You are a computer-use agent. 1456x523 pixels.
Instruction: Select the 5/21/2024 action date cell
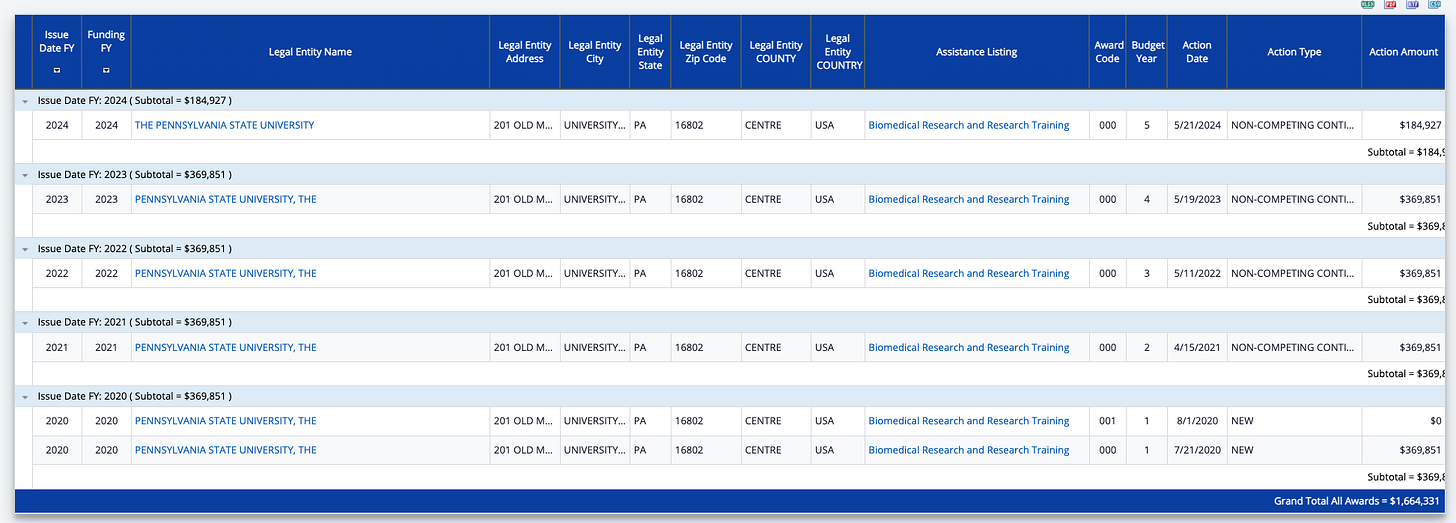pyautogui.click(x=1197, y=125)
